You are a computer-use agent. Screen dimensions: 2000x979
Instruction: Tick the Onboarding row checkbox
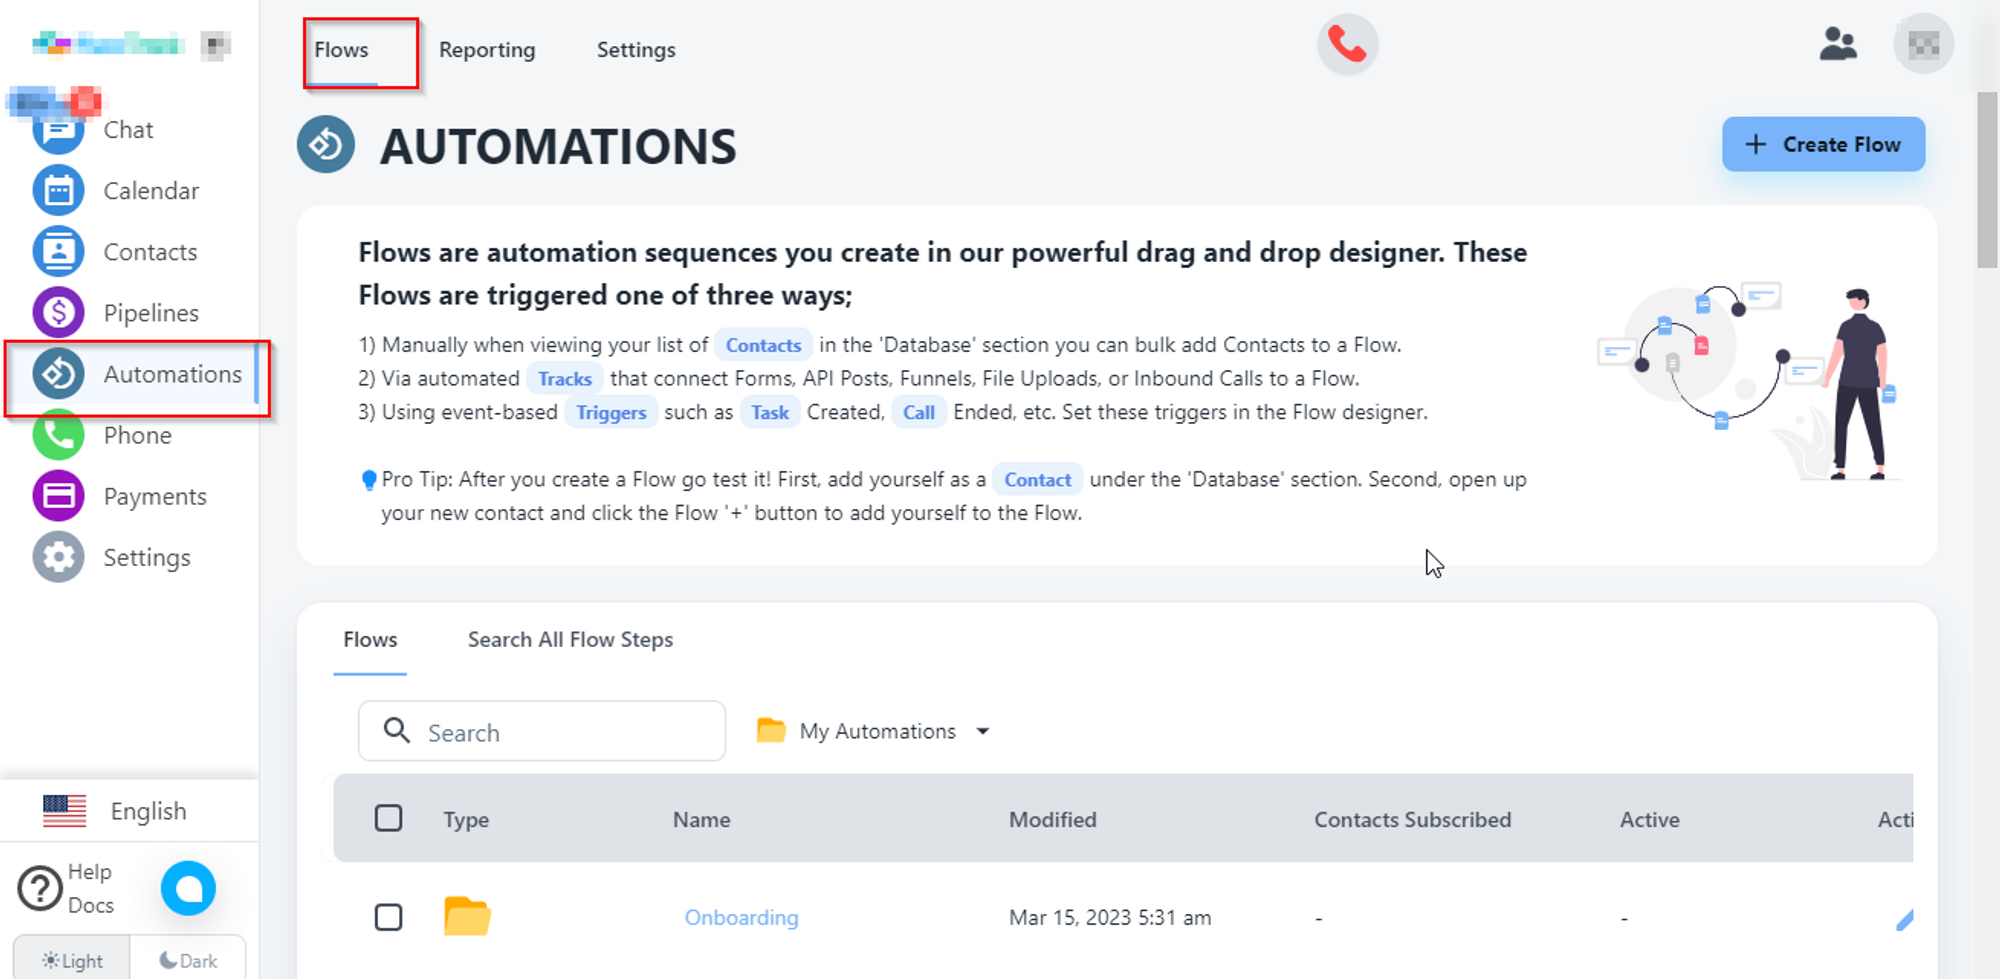389,917
